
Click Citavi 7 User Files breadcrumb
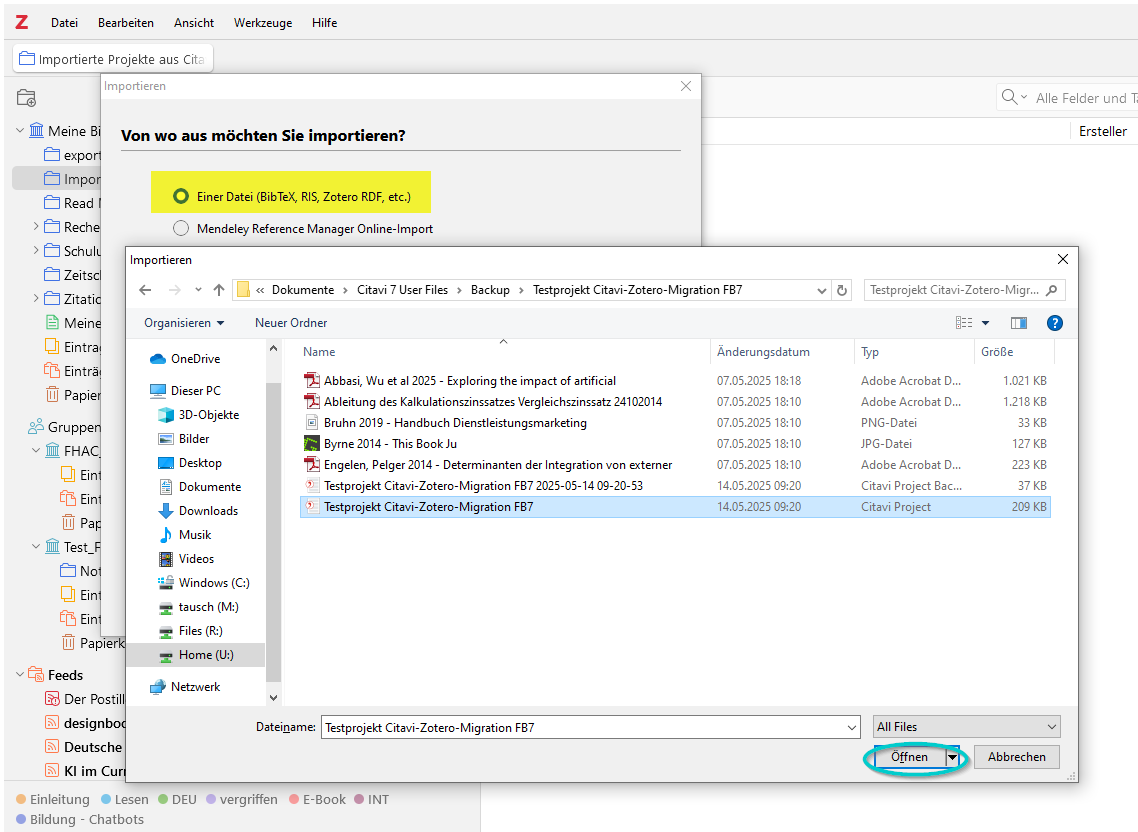[402, 290]
